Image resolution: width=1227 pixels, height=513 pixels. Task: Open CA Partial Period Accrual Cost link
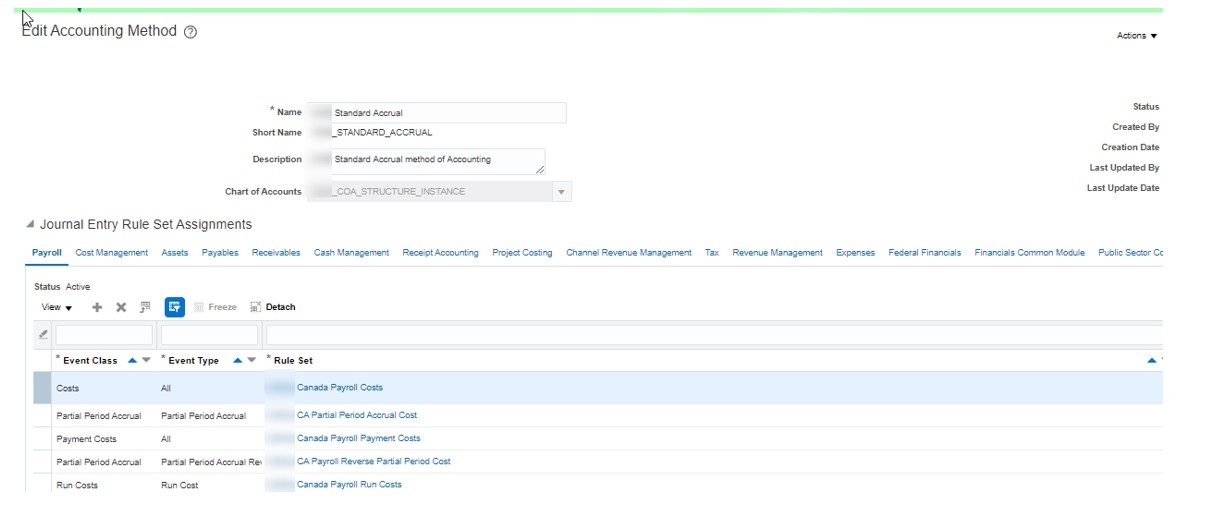[x=357, y=415]
